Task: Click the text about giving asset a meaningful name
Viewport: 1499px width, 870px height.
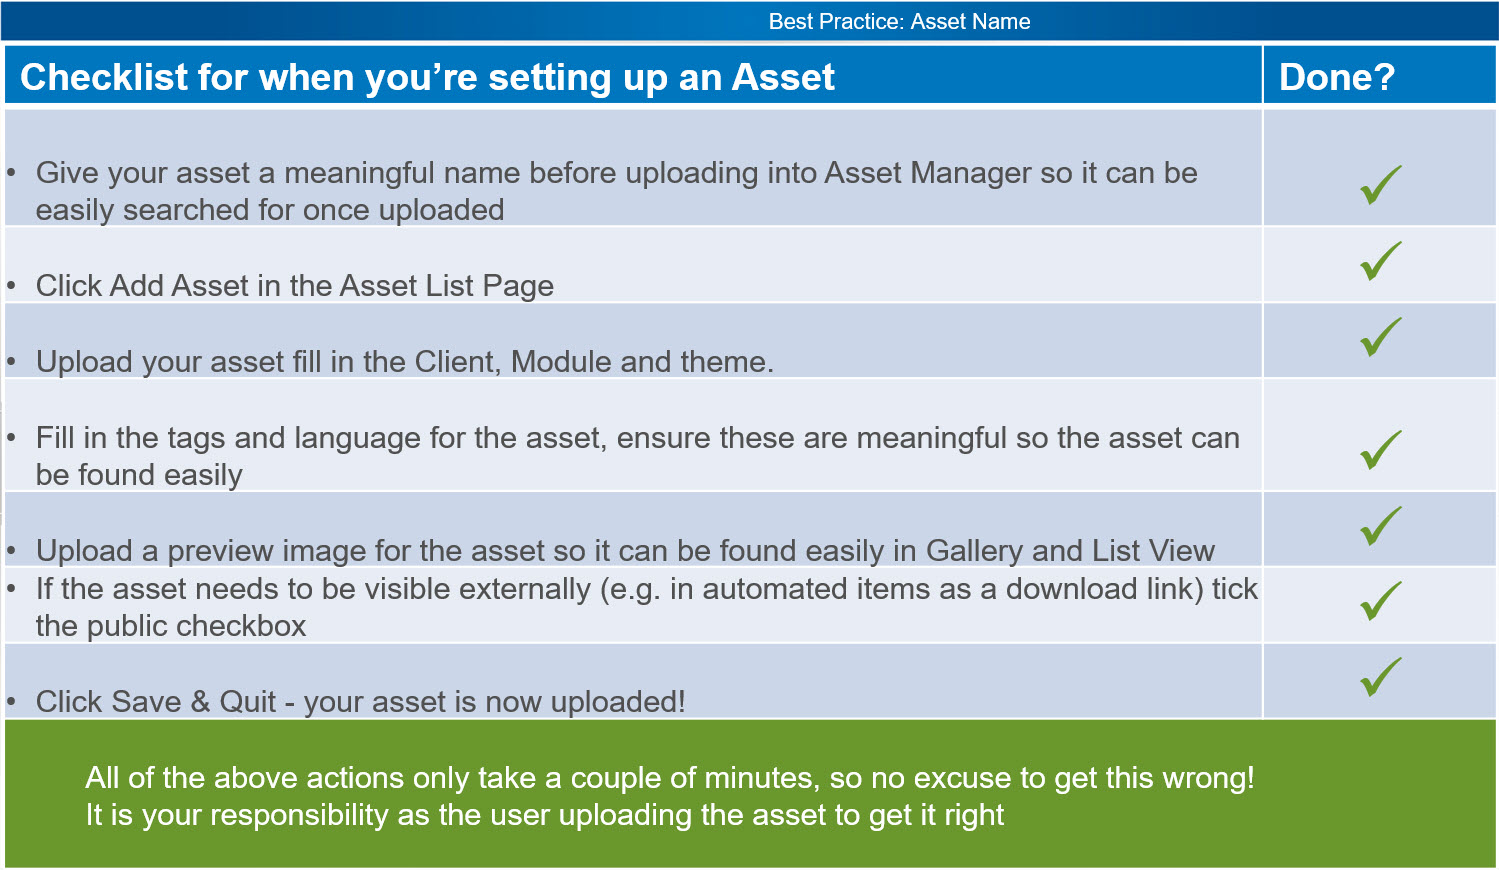Action: pyautogui.click(x=616, y=191)
